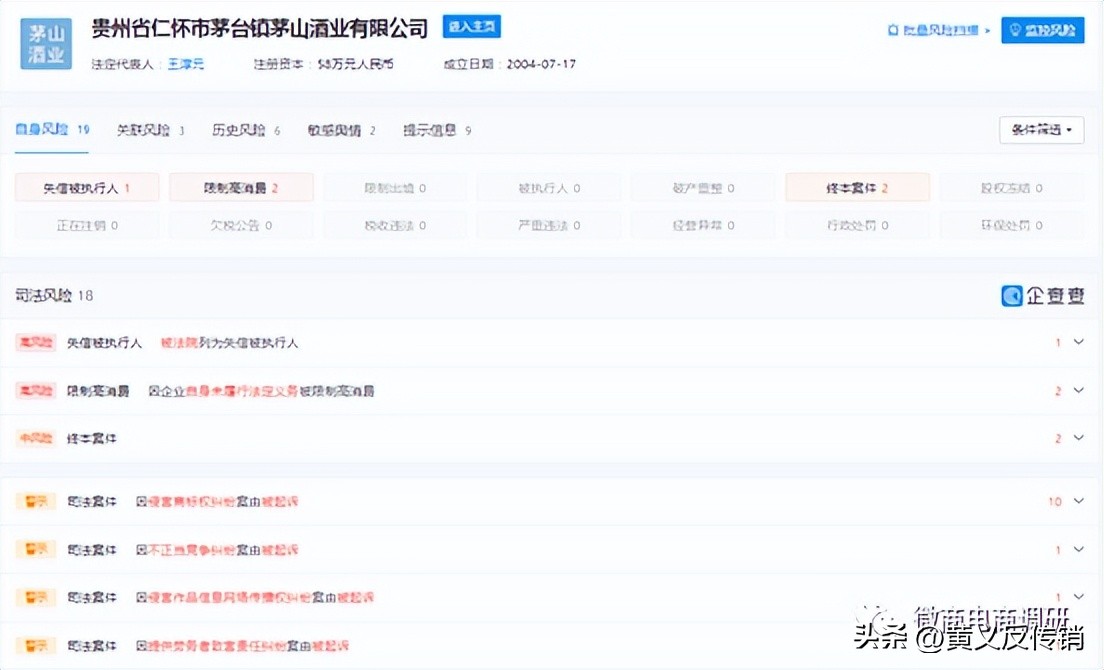Click the 进入主页 button
Viewport: 1104px width, 670px height.
471,27
